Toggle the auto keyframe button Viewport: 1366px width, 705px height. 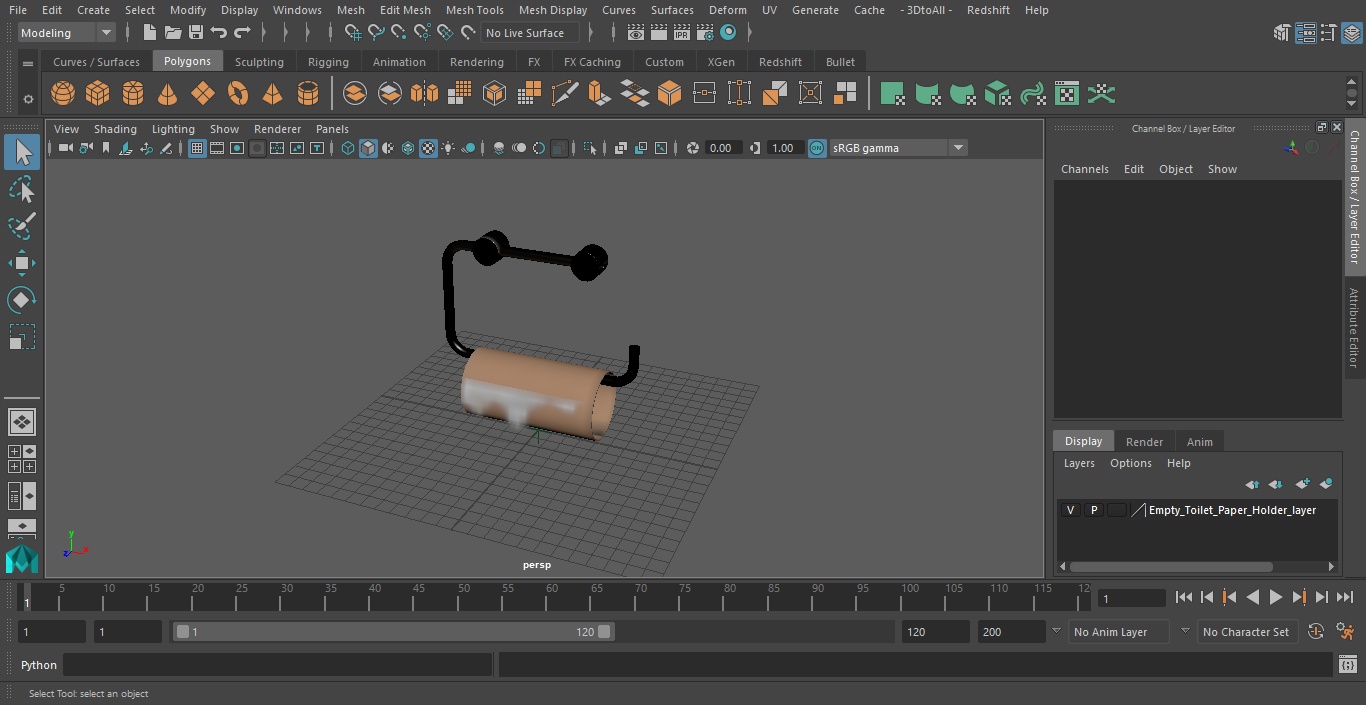(x=1316, y=632)
